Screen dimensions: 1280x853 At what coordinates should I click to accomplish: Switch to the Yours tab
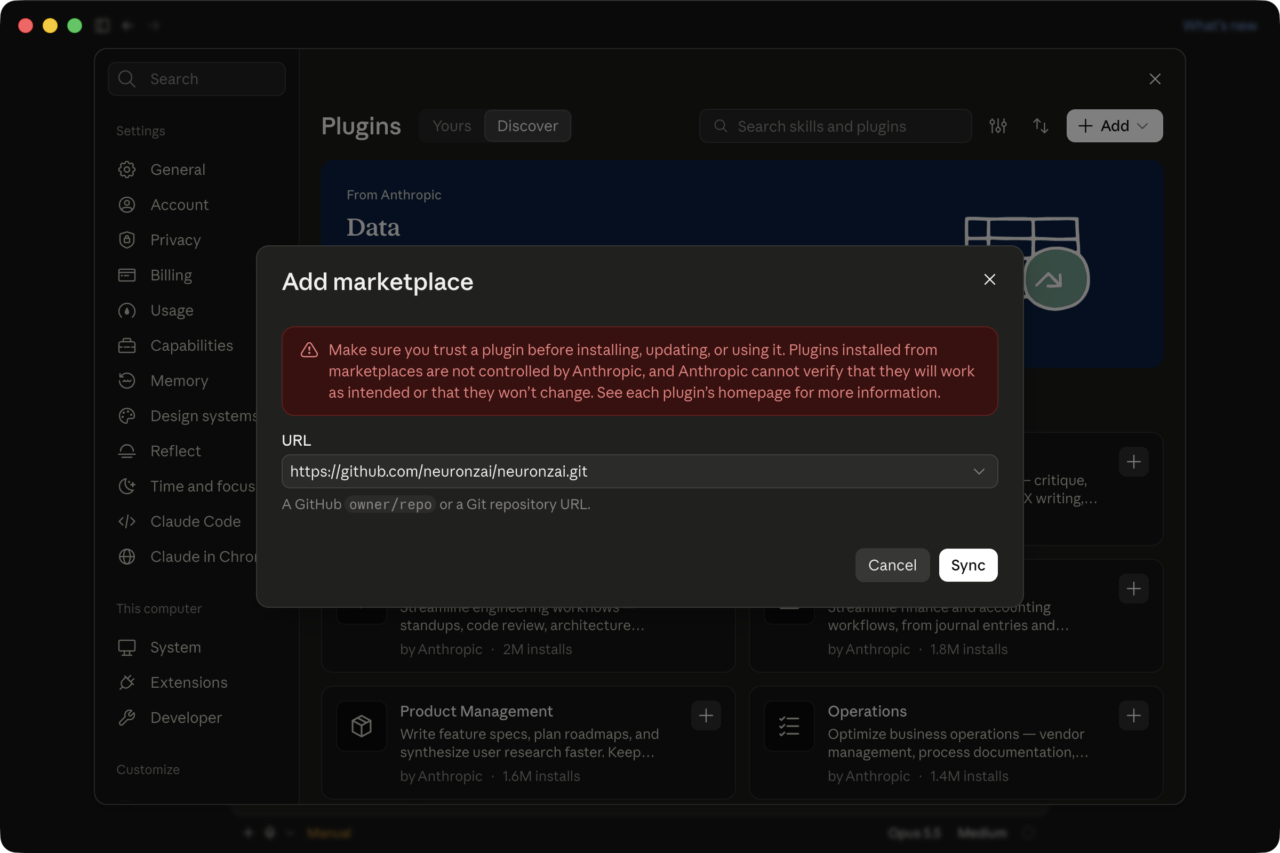[451, 126]
